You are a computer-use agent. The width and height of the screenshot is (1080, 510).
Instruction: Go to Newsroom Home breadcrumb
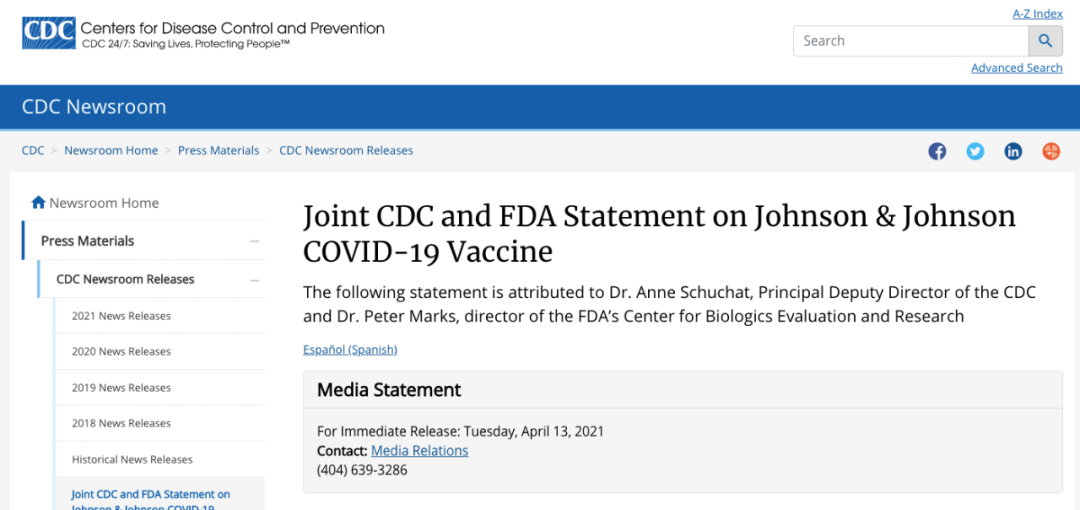coord(111,150)
